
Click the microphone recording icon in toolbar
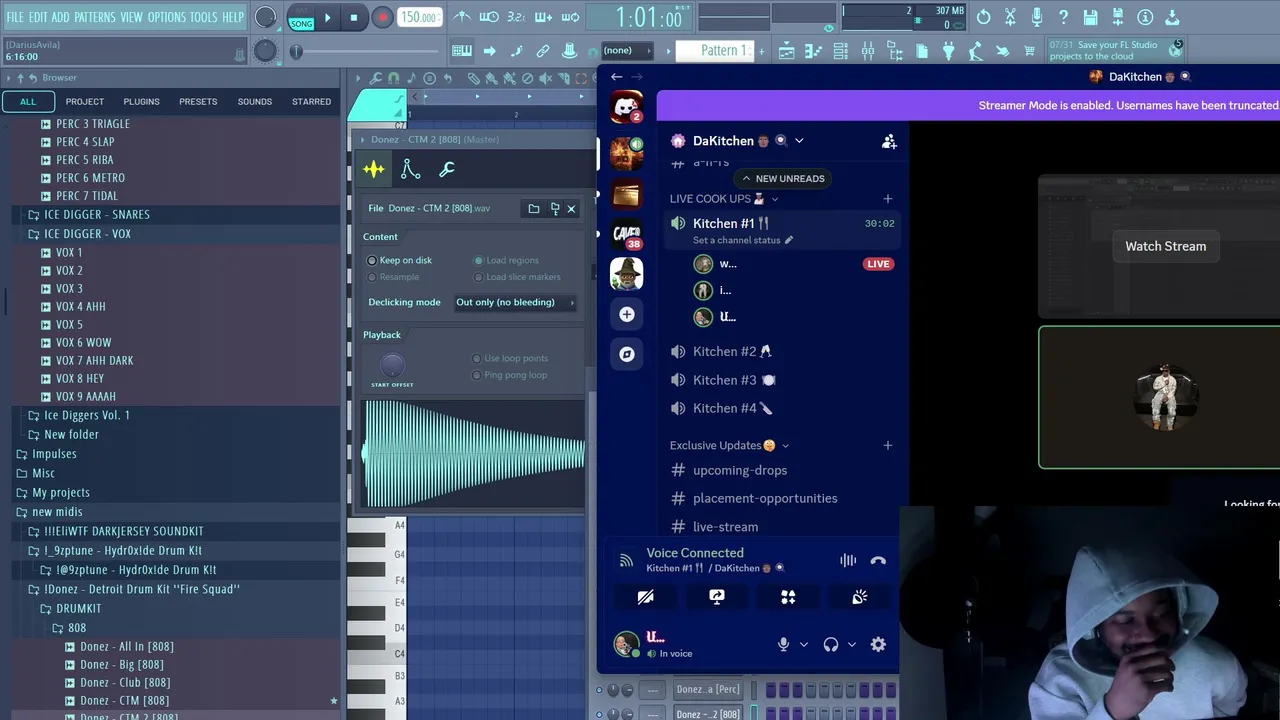tap(1037, 17)
